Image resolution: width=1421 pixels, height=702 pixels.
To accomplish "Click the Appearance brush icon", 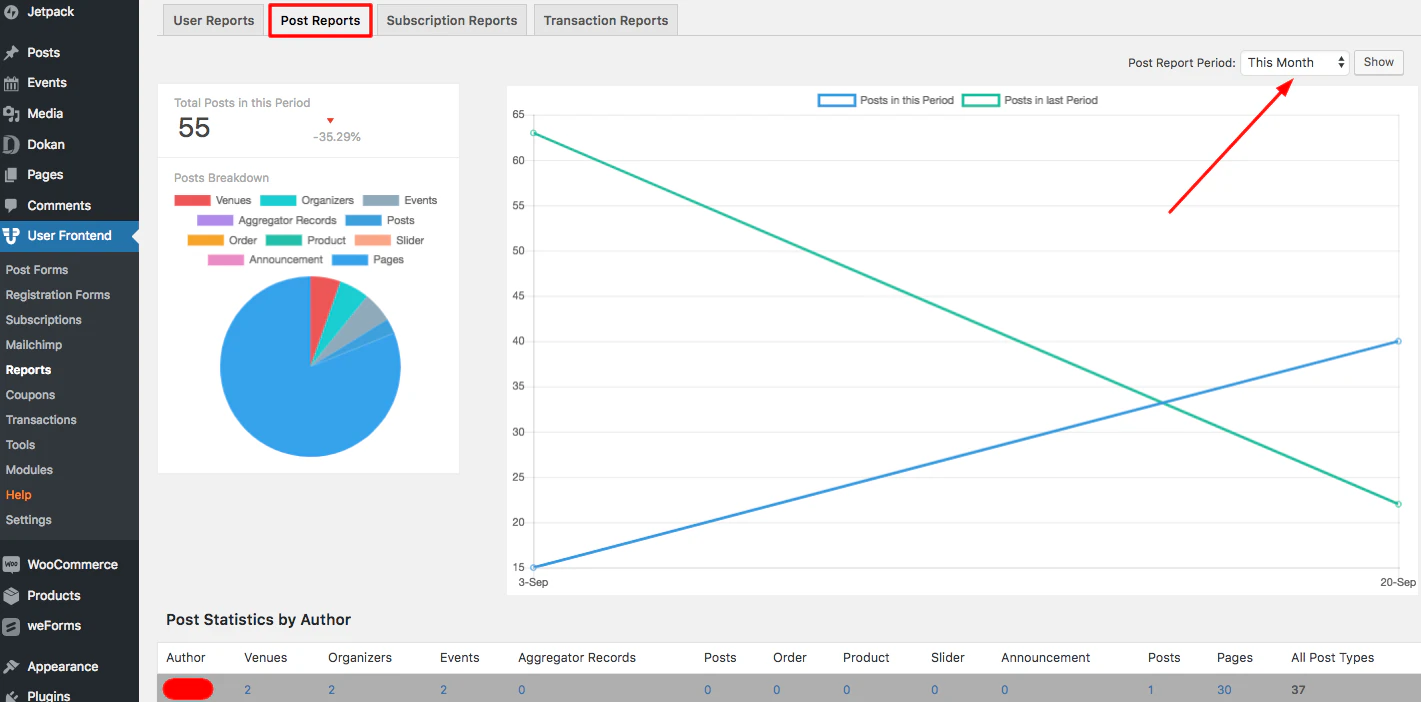I will (11, 667).
